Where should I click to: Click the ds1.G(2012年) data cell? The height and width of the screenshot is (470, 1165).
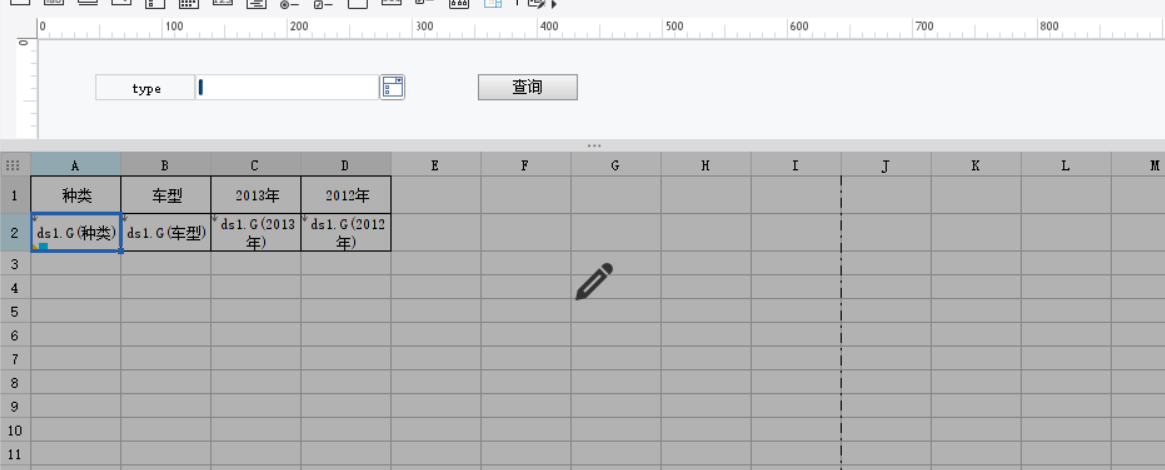(x=346, y=233)
